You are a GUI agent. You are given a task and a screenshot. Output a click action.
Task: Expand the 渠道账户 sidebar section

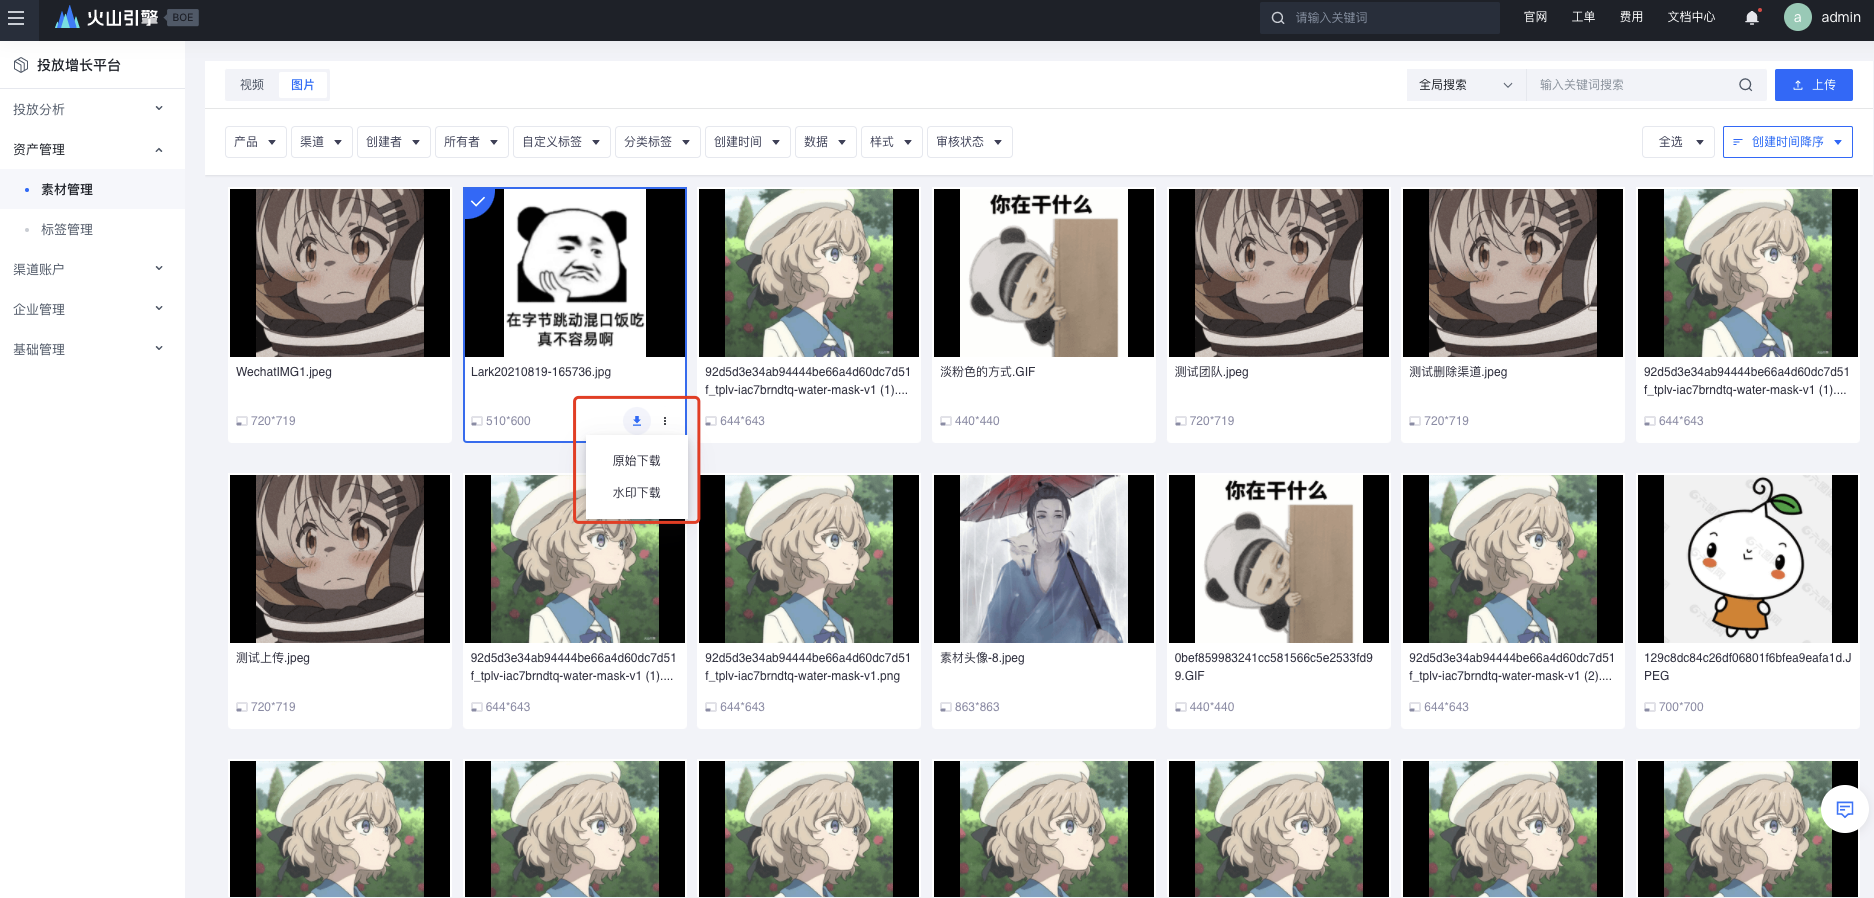(x=92, y=269)
